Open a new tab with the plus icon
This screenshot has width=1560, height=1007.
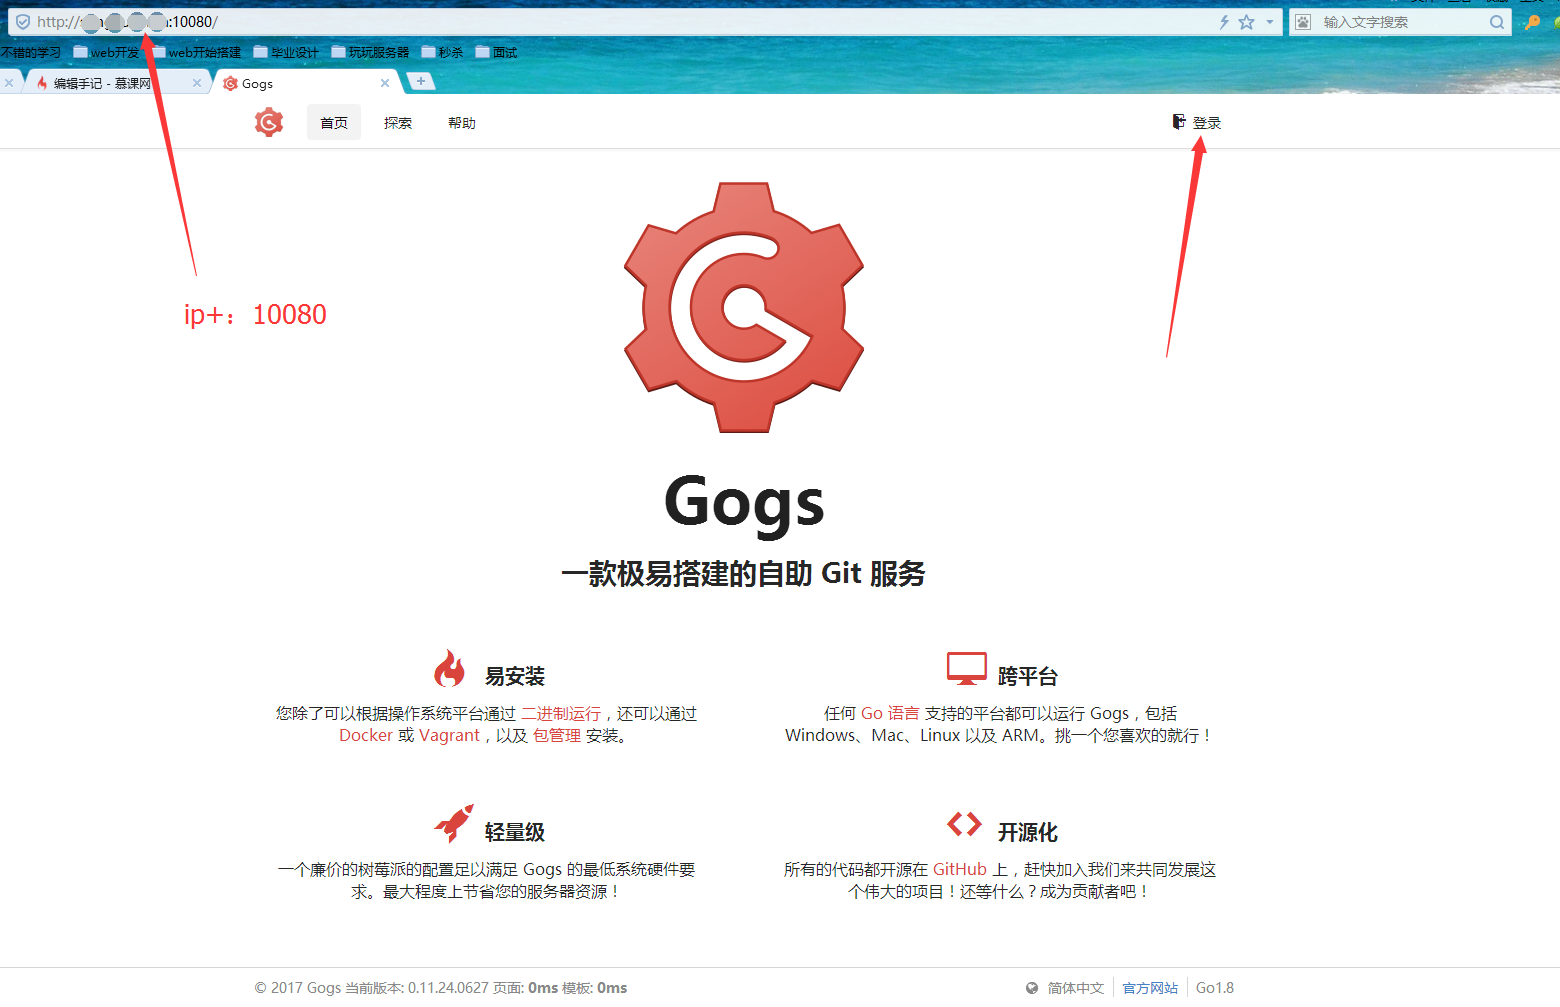pos(420,81)
